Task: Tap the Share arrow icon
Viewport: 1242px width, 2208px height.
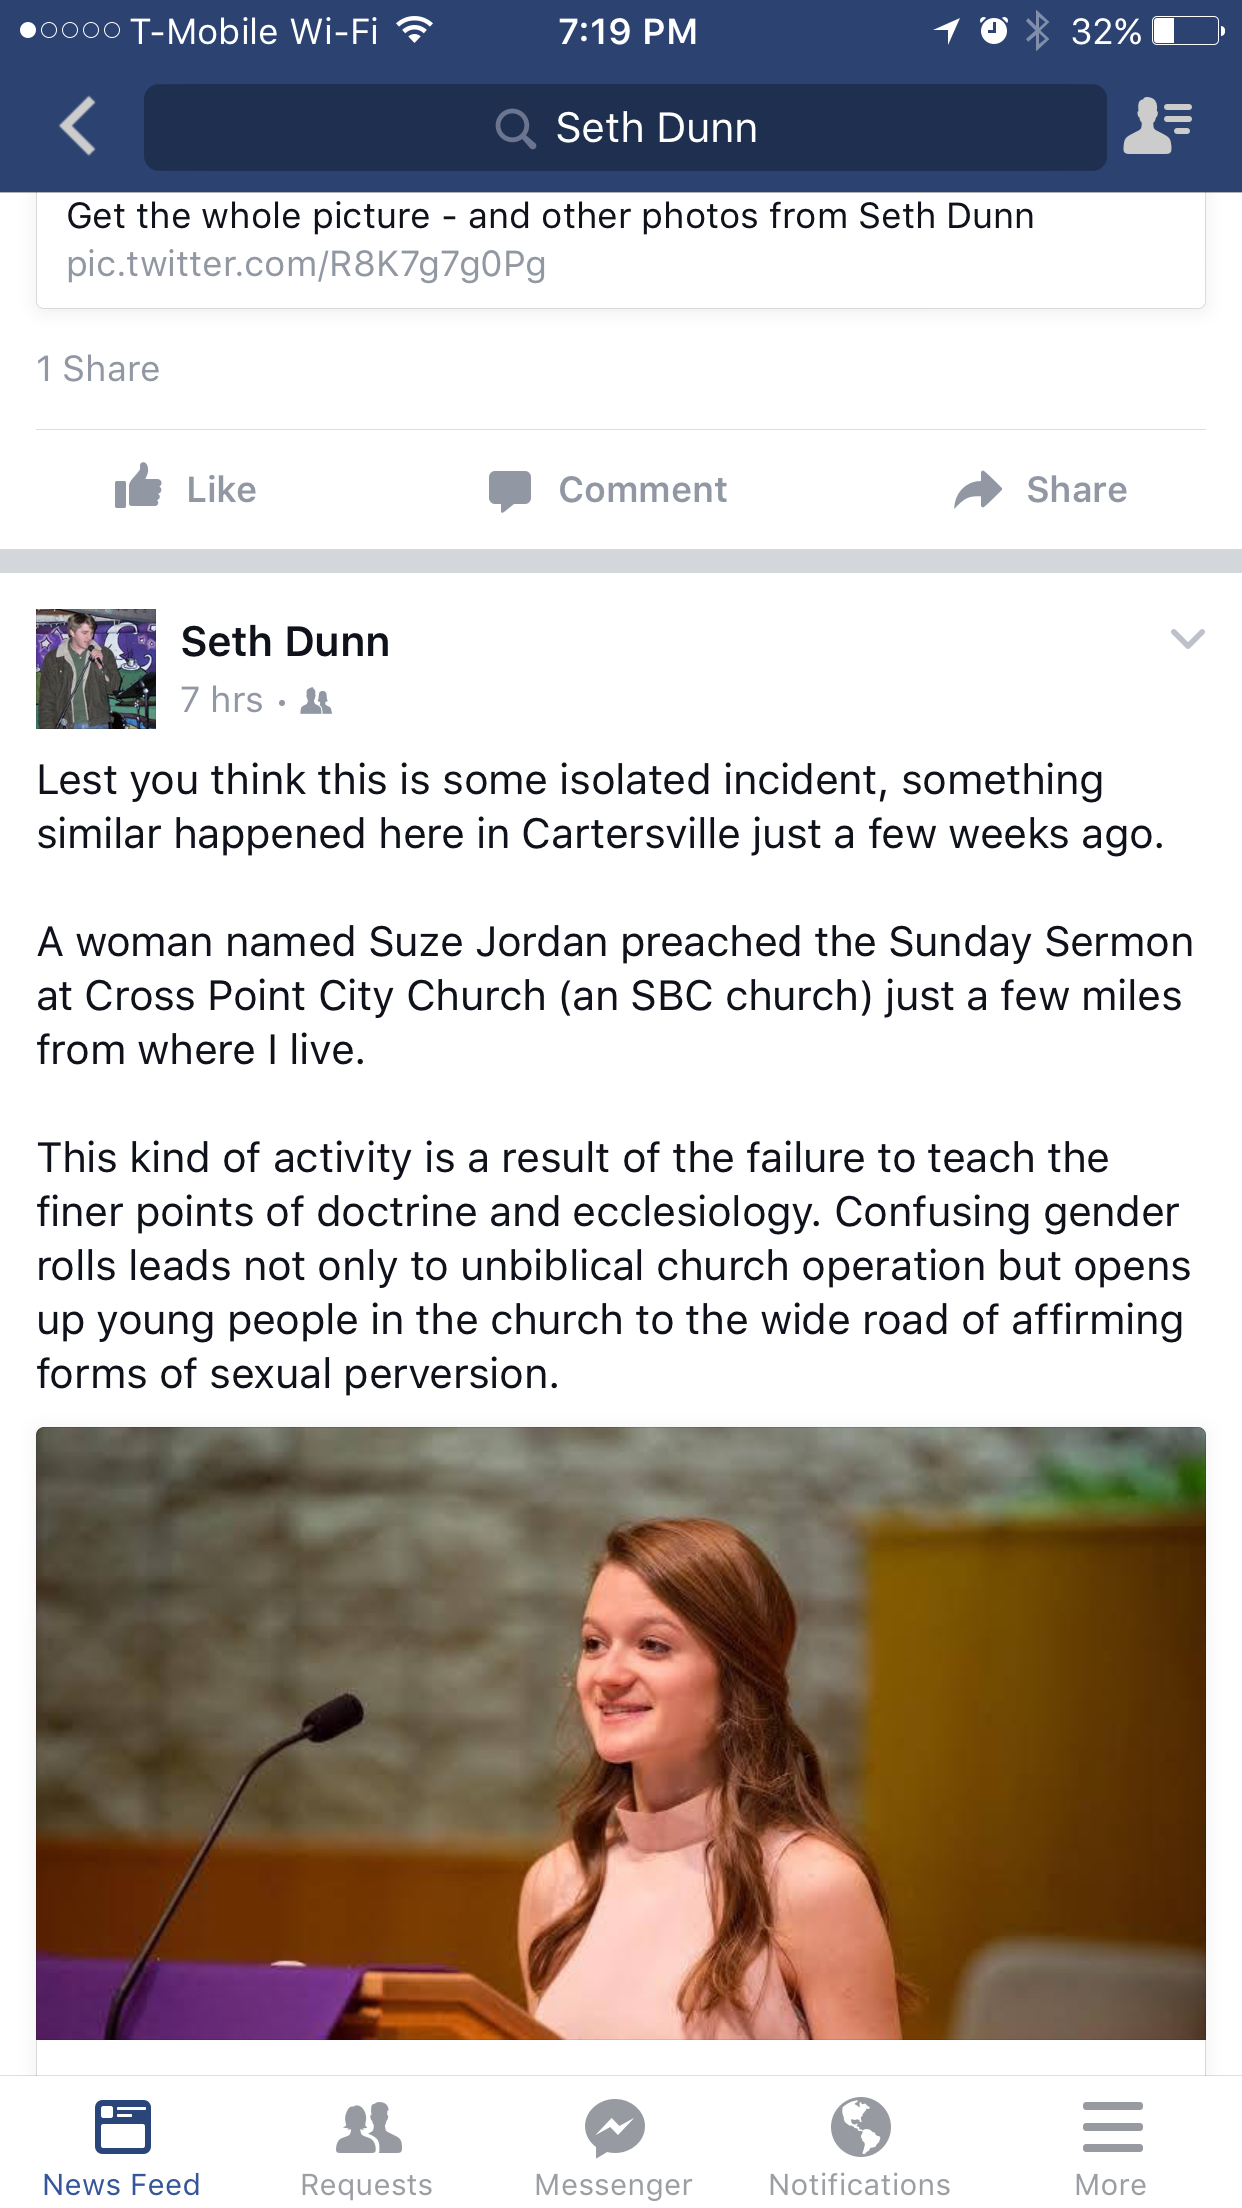Action: (977, 490)
